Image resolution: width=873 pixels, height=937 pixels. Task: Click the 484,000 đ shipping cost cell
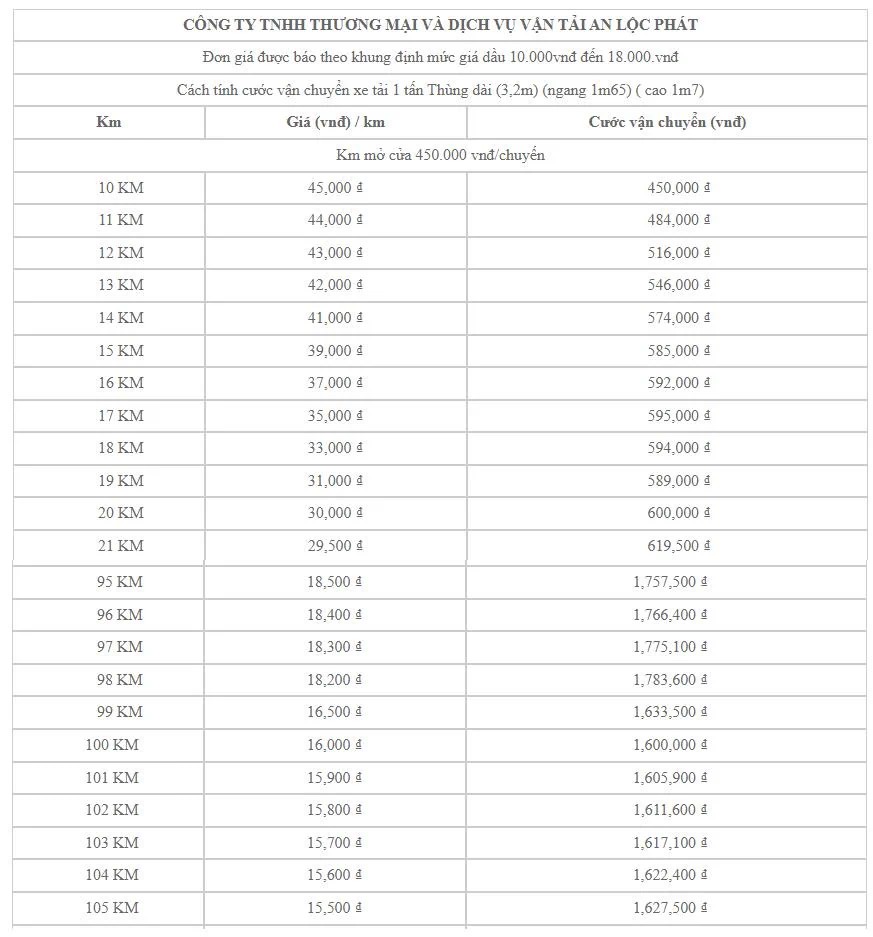pos(667,221)
